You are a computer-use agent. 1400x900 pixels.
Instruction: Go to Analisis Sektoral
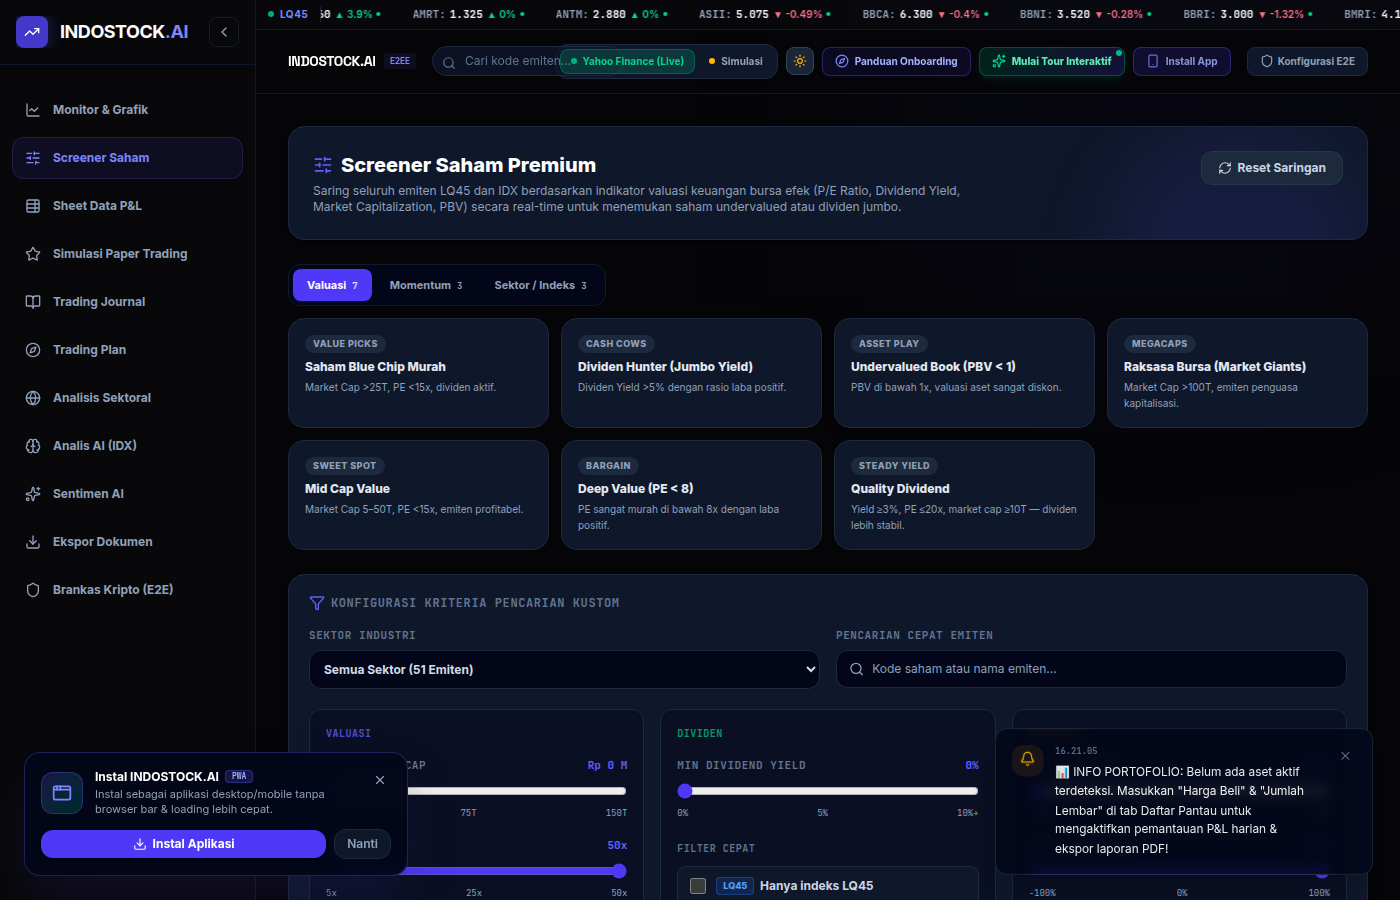[127, 398]
